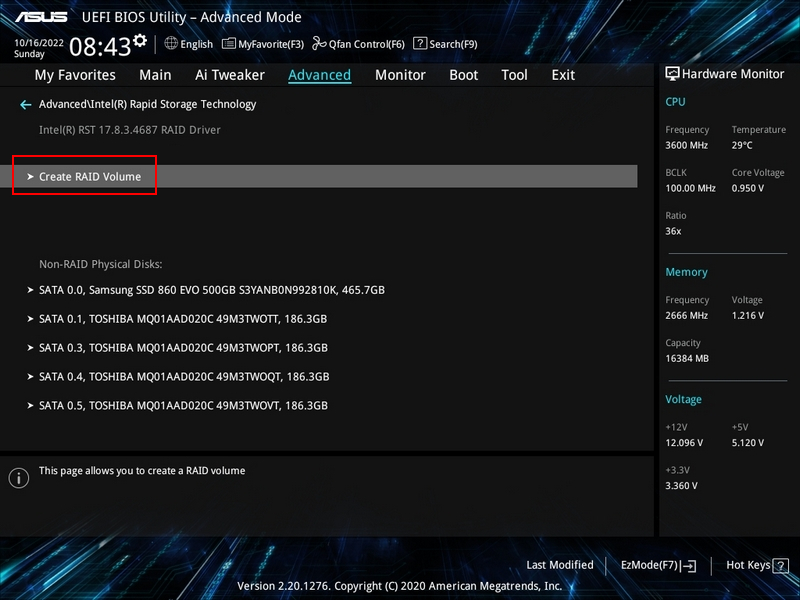This screenshot has width=800, height=600.
Task: Click the Hardware Monitor display icon
Action: click(x=672, y=74)
